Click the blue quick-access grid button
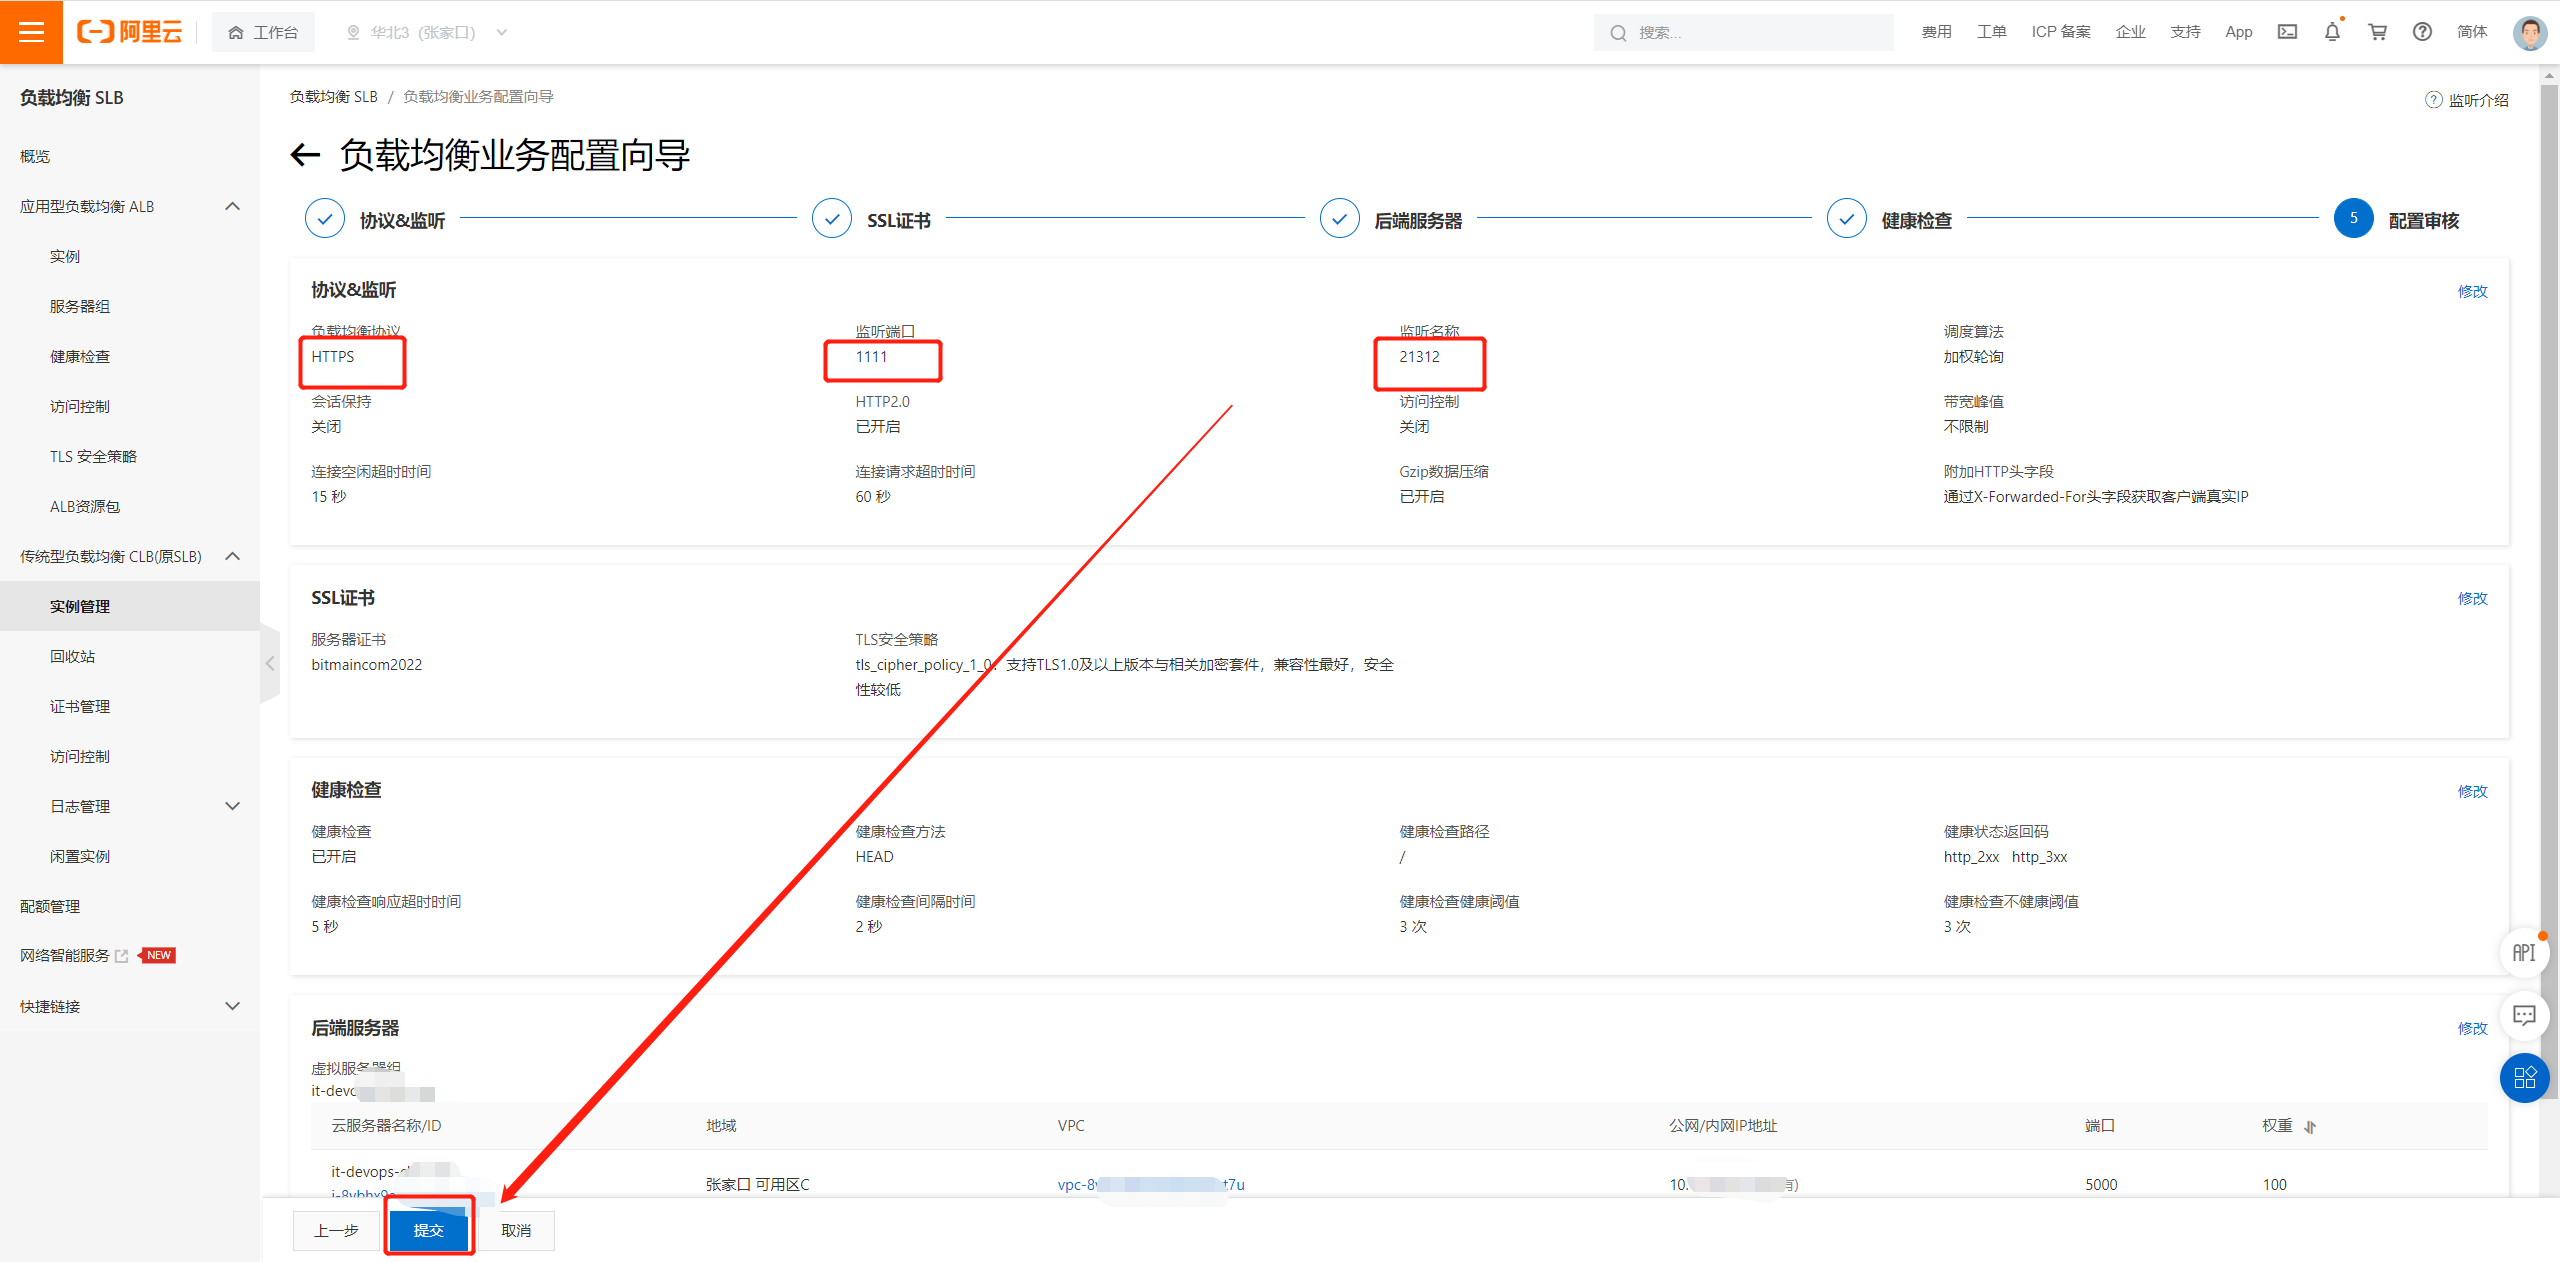 click(x=2524, y=1078)
